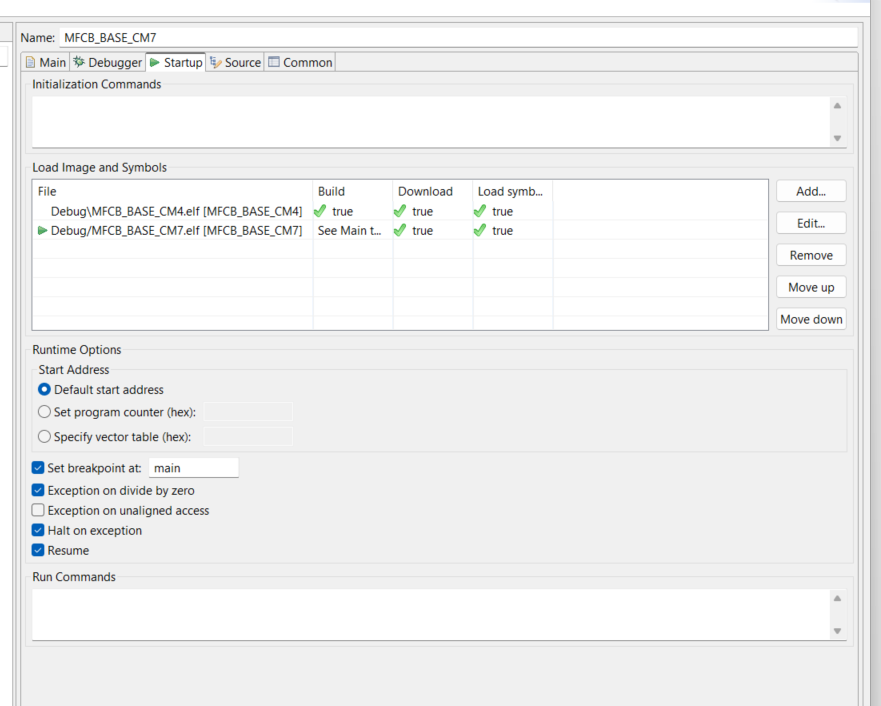This screenshot has height=706, width=881.
Task: Enable Exception on unaligned access
Action: point(39,511)
